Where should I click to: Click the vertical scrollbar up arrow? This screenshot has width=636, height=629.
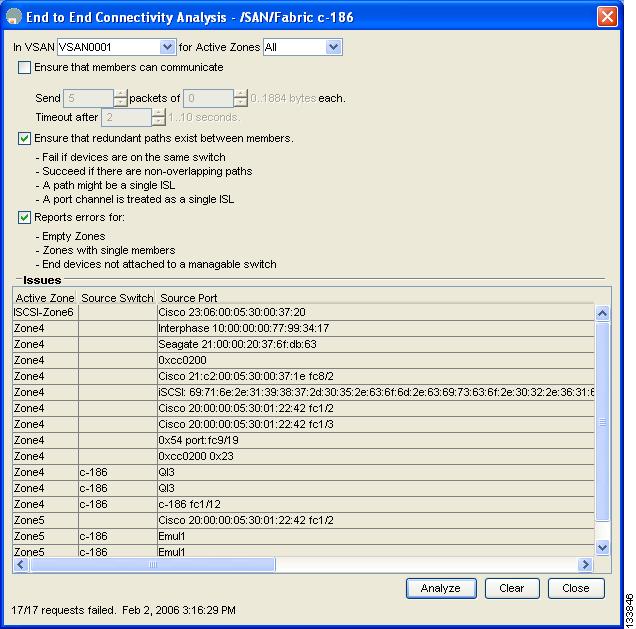click(x=602, y=313)
